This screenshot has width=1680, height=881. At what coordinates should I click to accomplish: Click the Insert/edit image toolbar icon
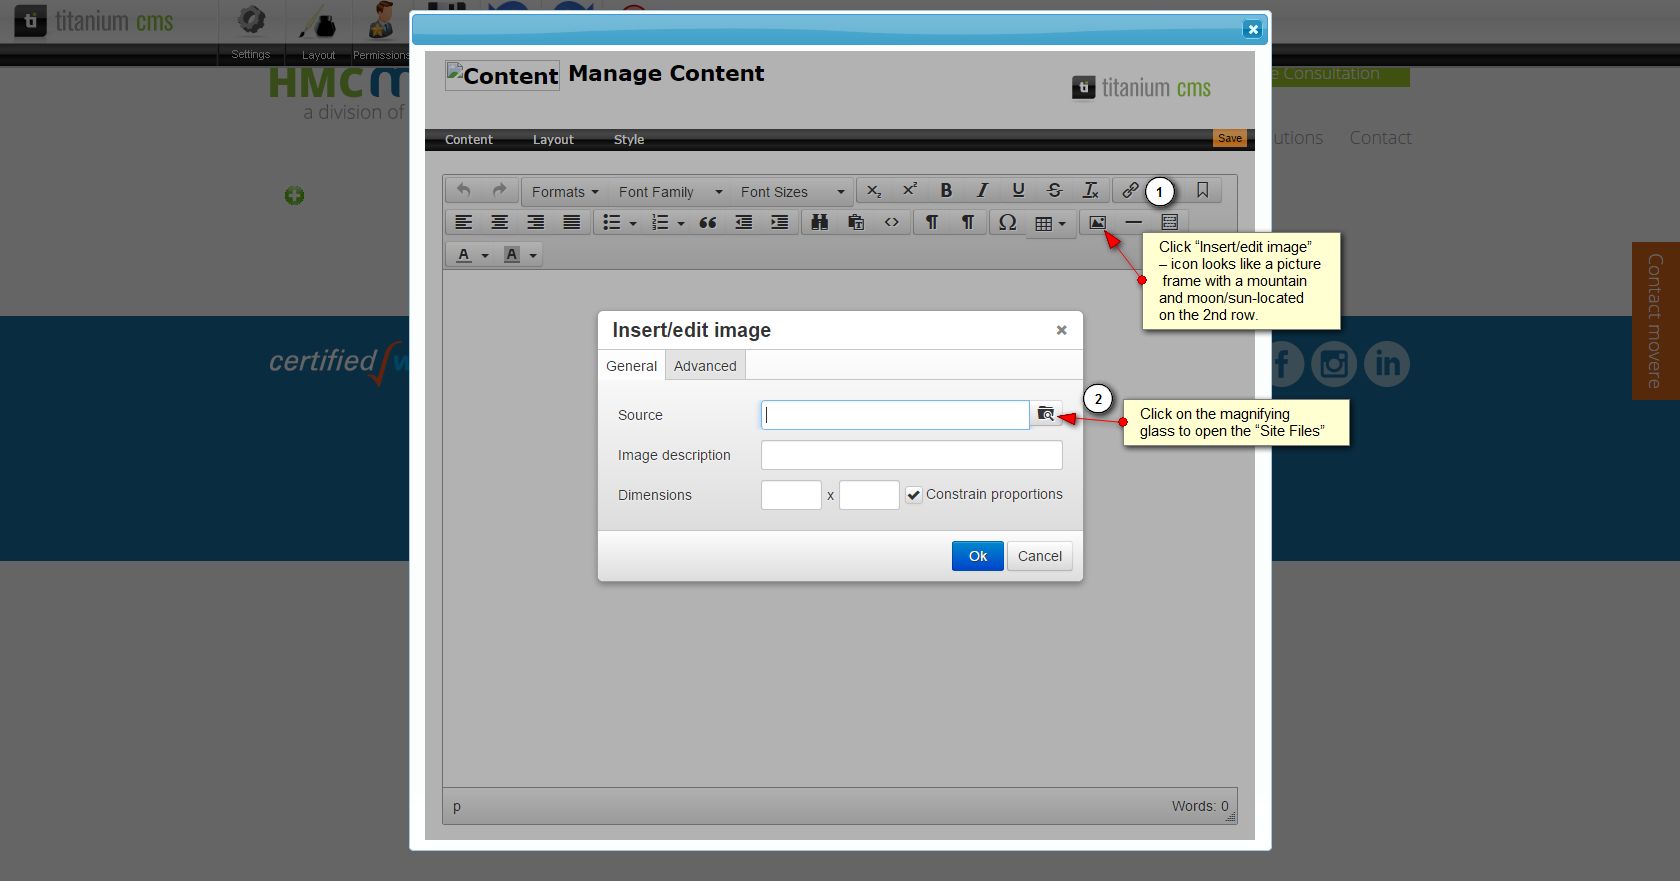[x=1097, y=222]
